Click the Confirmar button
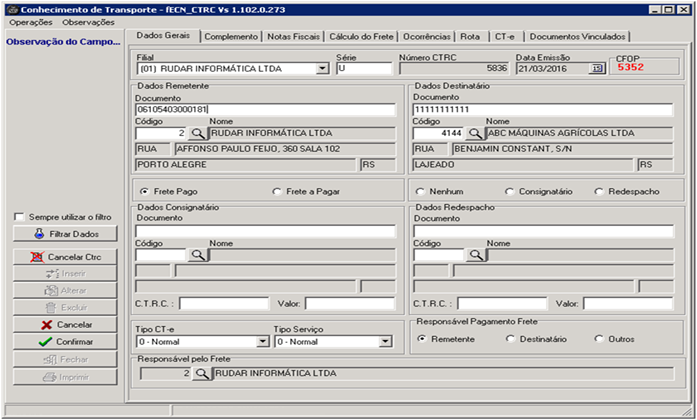 click(x=65, y=342)
